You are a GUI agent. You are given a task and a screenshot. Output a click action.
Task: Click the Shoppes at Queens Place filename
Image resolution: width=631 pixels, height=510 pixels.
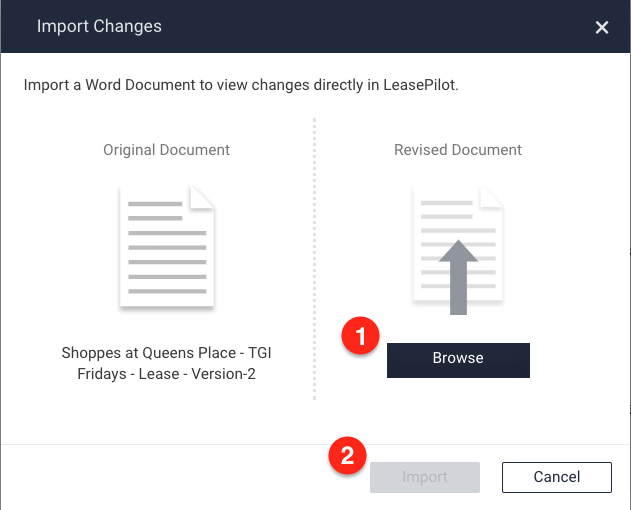166,353
